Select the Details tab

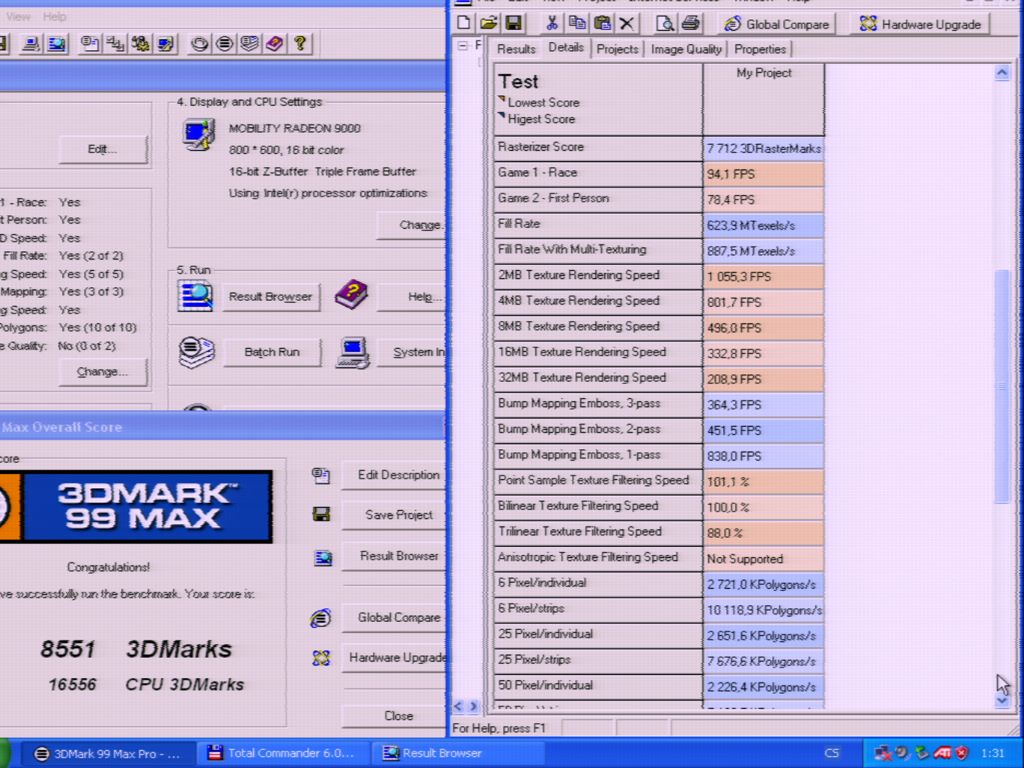tap(566, 47)
